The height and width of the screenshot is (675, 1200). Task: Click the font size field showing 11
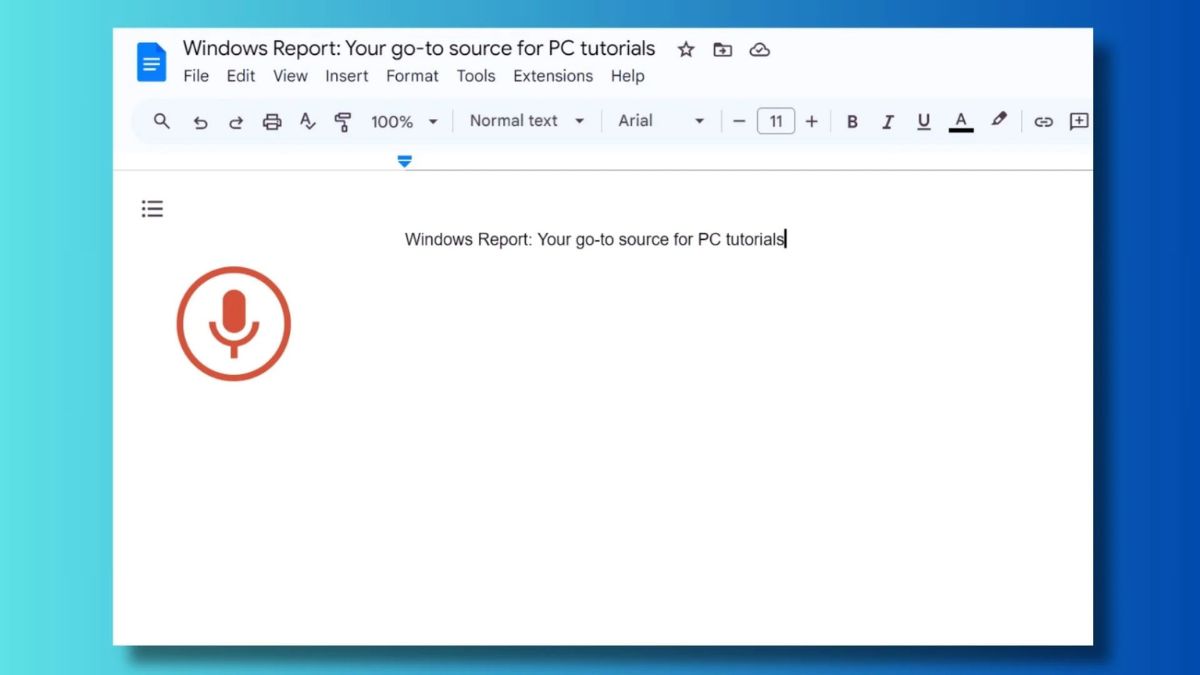(x=776, y=121)
